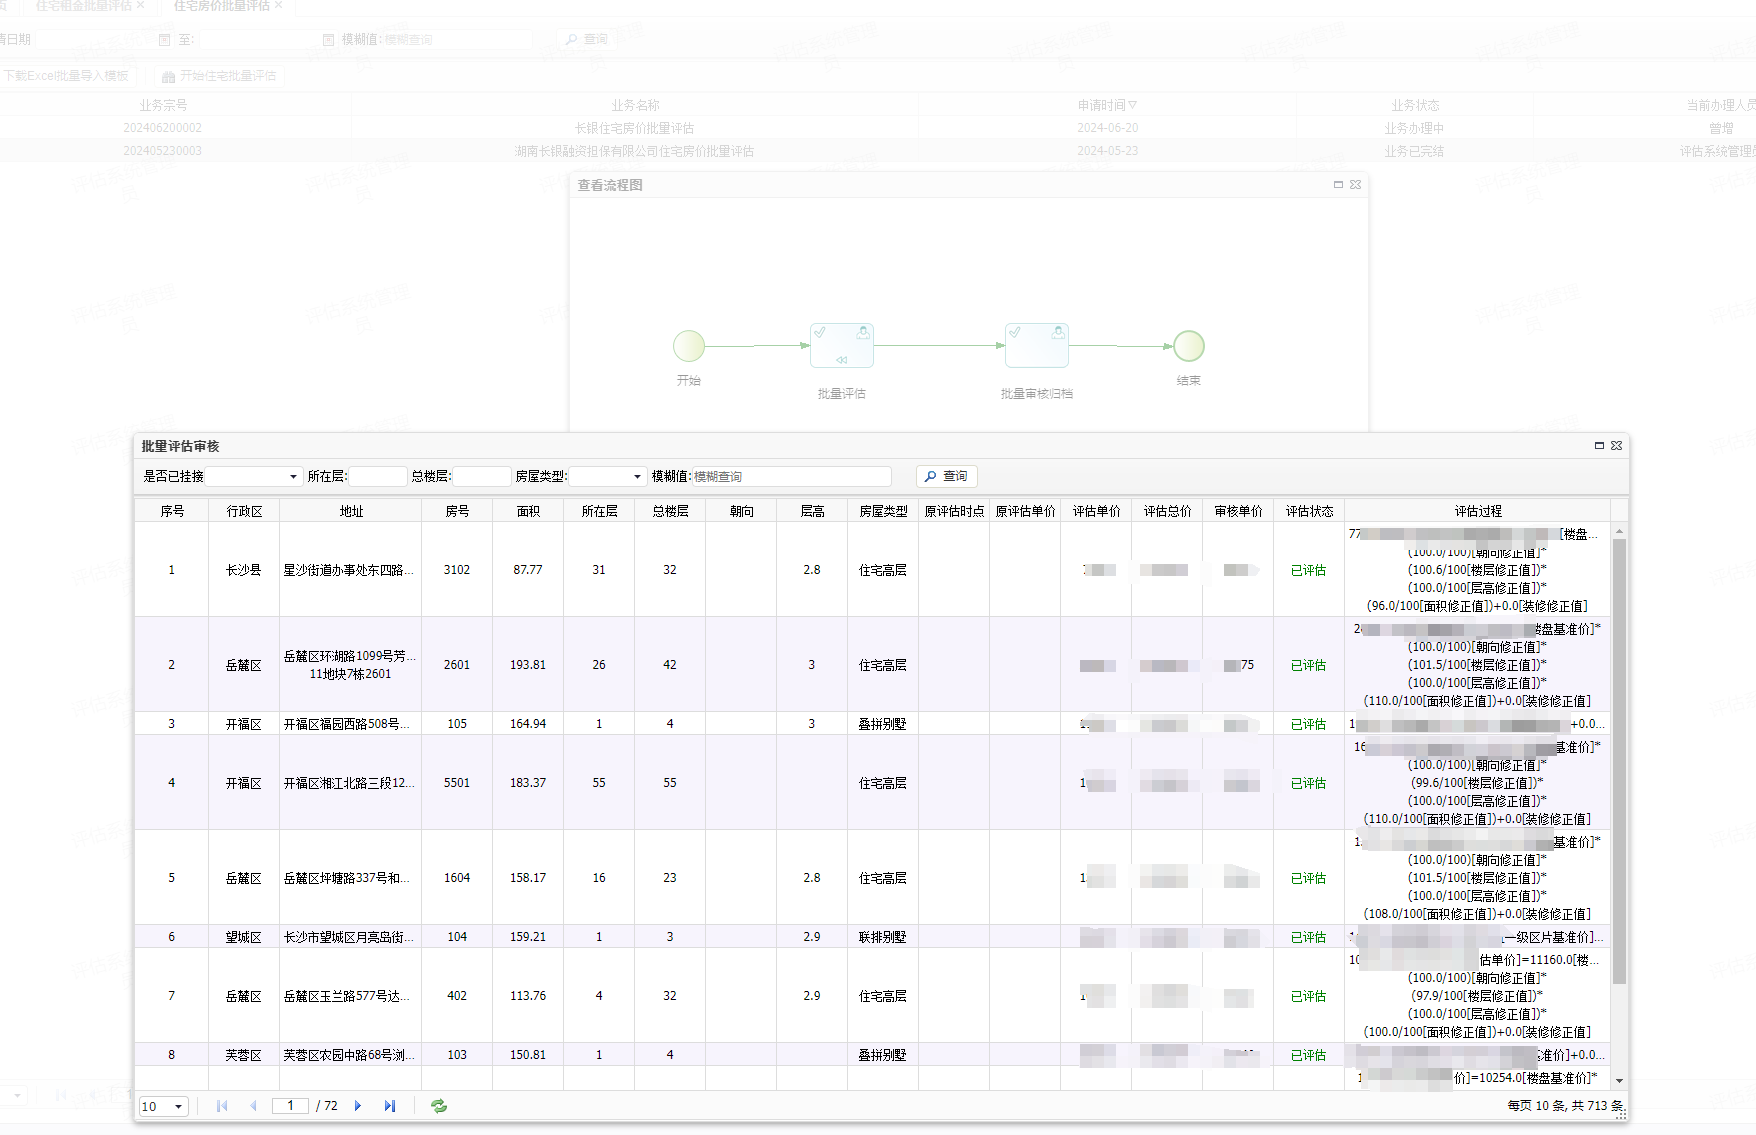This screenshot has width=1756, height=1135.
Task: Go to the last page icon
Action: [390, 1106]
